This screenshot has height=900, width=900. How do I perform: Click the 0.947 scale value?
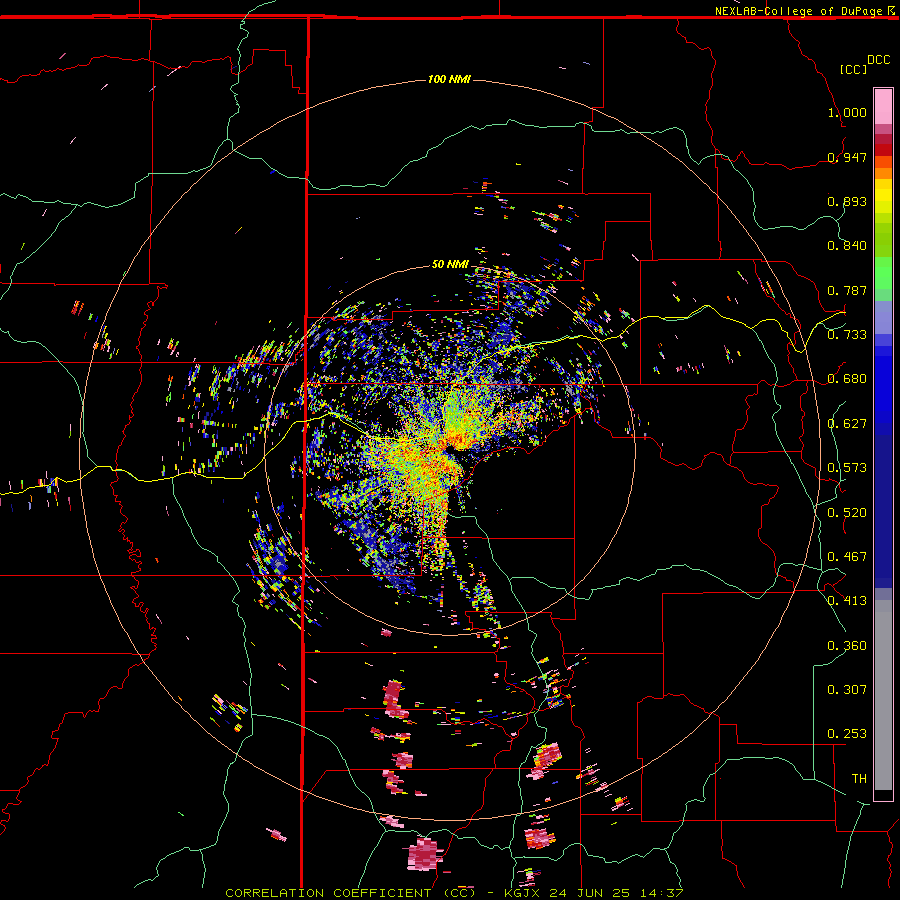[847, 157]
